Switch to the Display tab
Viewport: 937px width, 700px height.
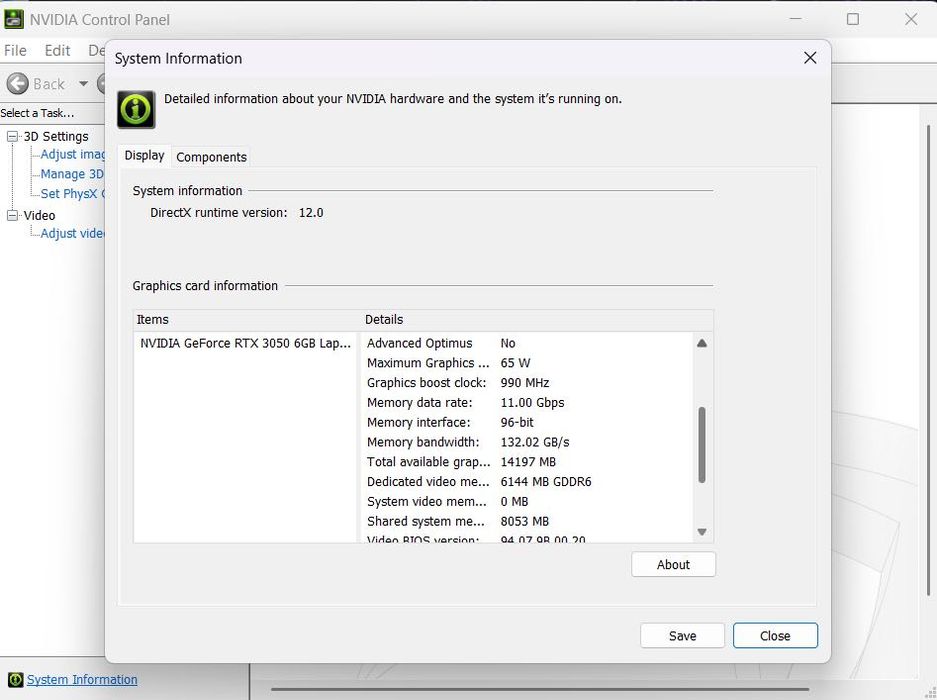tap(145, 155)
